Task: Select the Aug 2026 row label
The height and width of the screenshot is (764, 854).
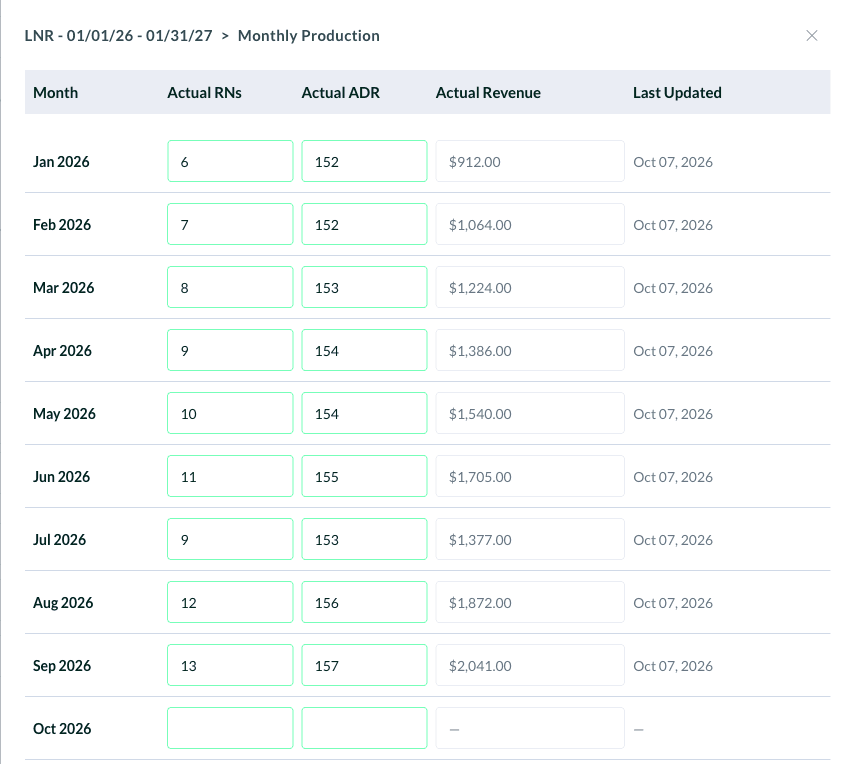Action: [x=63, y=603]
